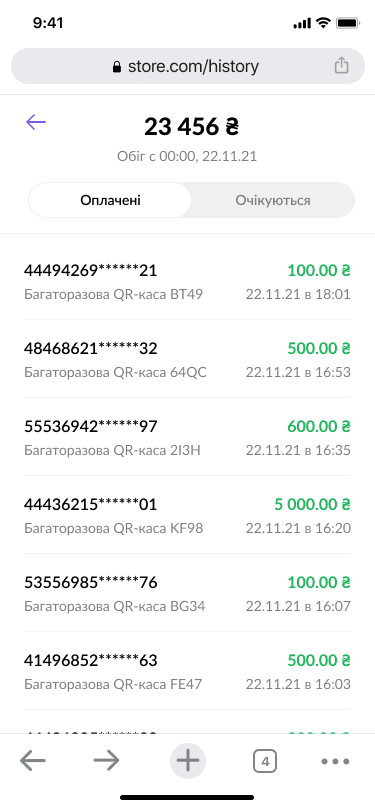Open transaction 48468621******32

[x=188, y=359]
